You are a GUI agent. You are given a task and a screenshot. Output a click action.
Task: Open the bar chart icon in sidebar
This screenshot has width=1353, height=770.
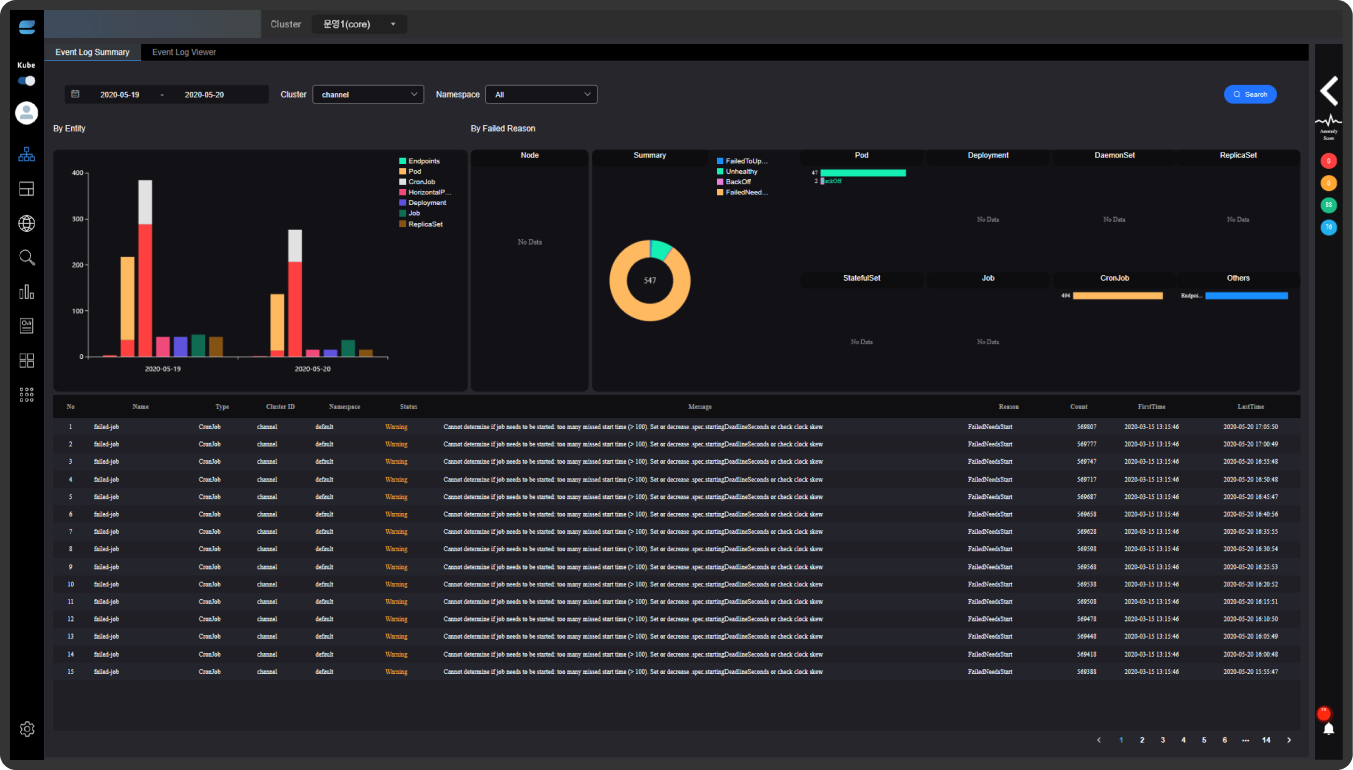27,291
